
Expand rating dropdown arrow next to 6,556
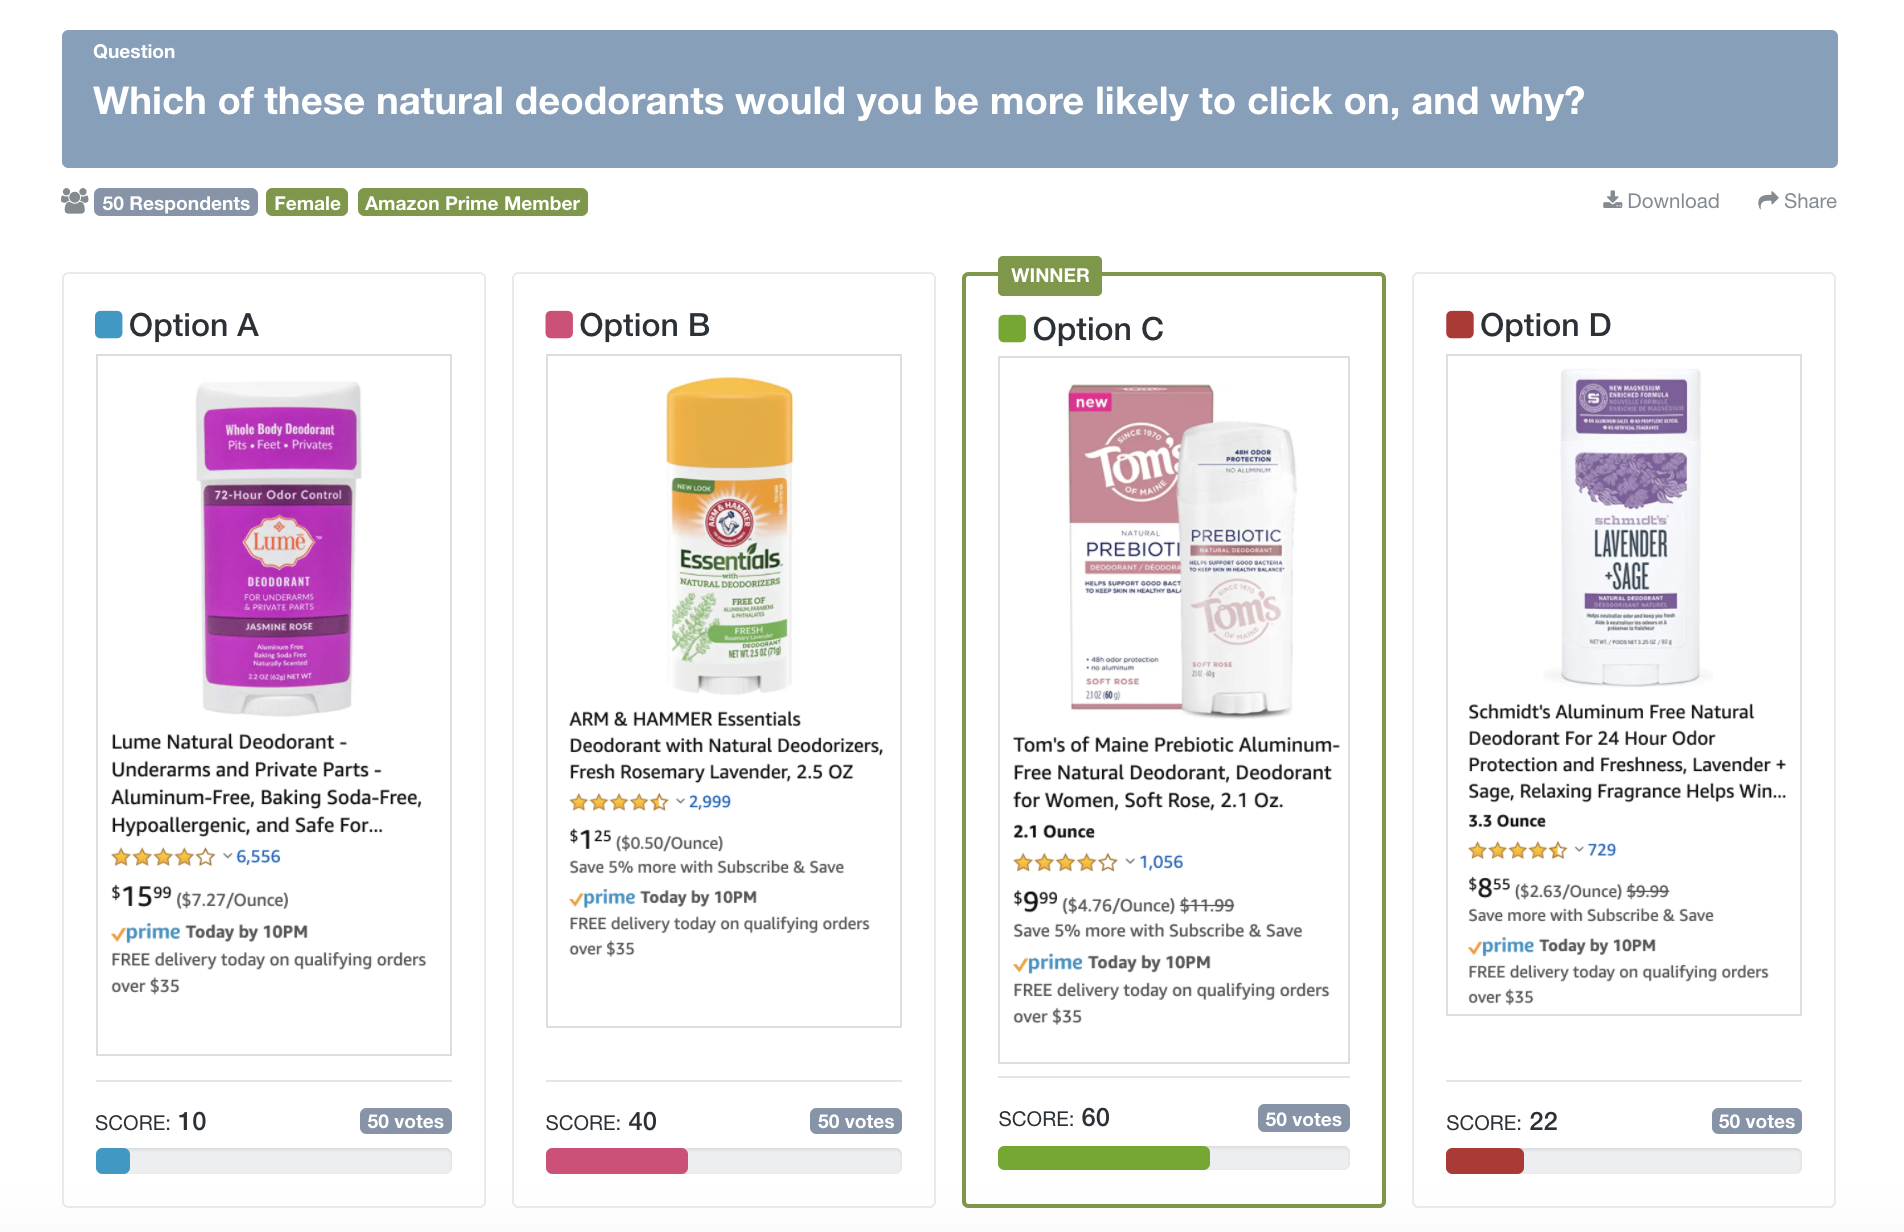tap(227, 856)
